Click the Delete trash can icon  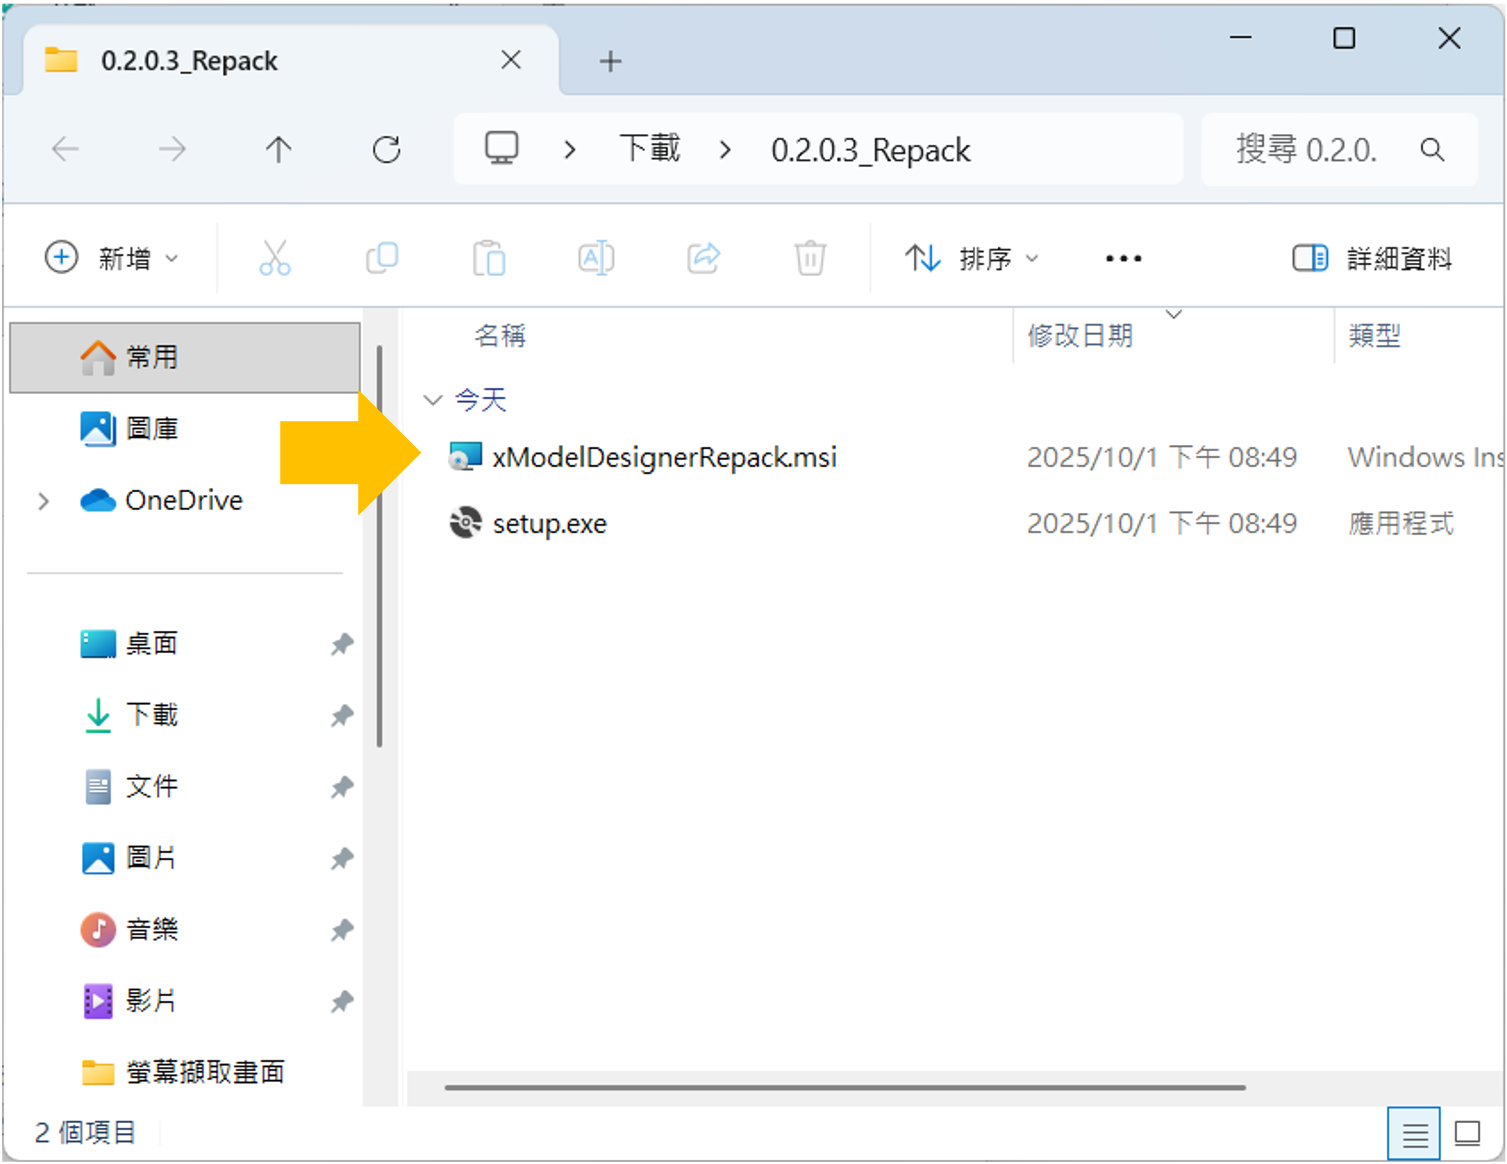tap(810, 258)
